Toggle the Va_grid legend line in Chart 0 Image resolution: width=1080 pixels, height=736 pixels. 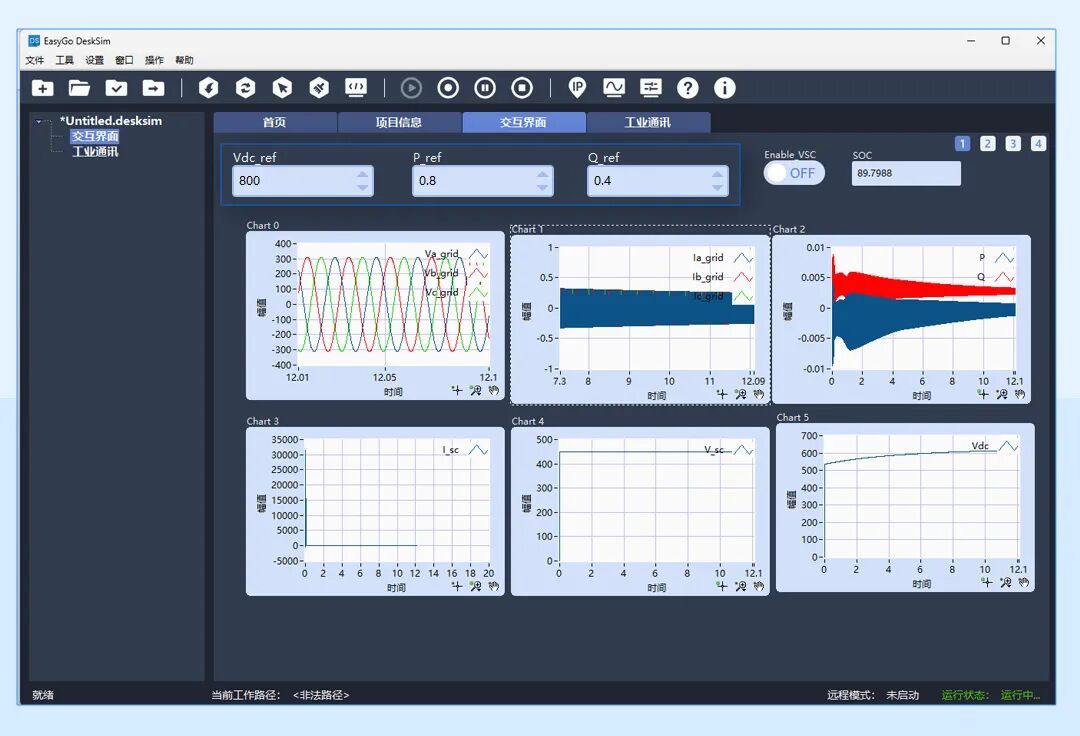point(477,255)
